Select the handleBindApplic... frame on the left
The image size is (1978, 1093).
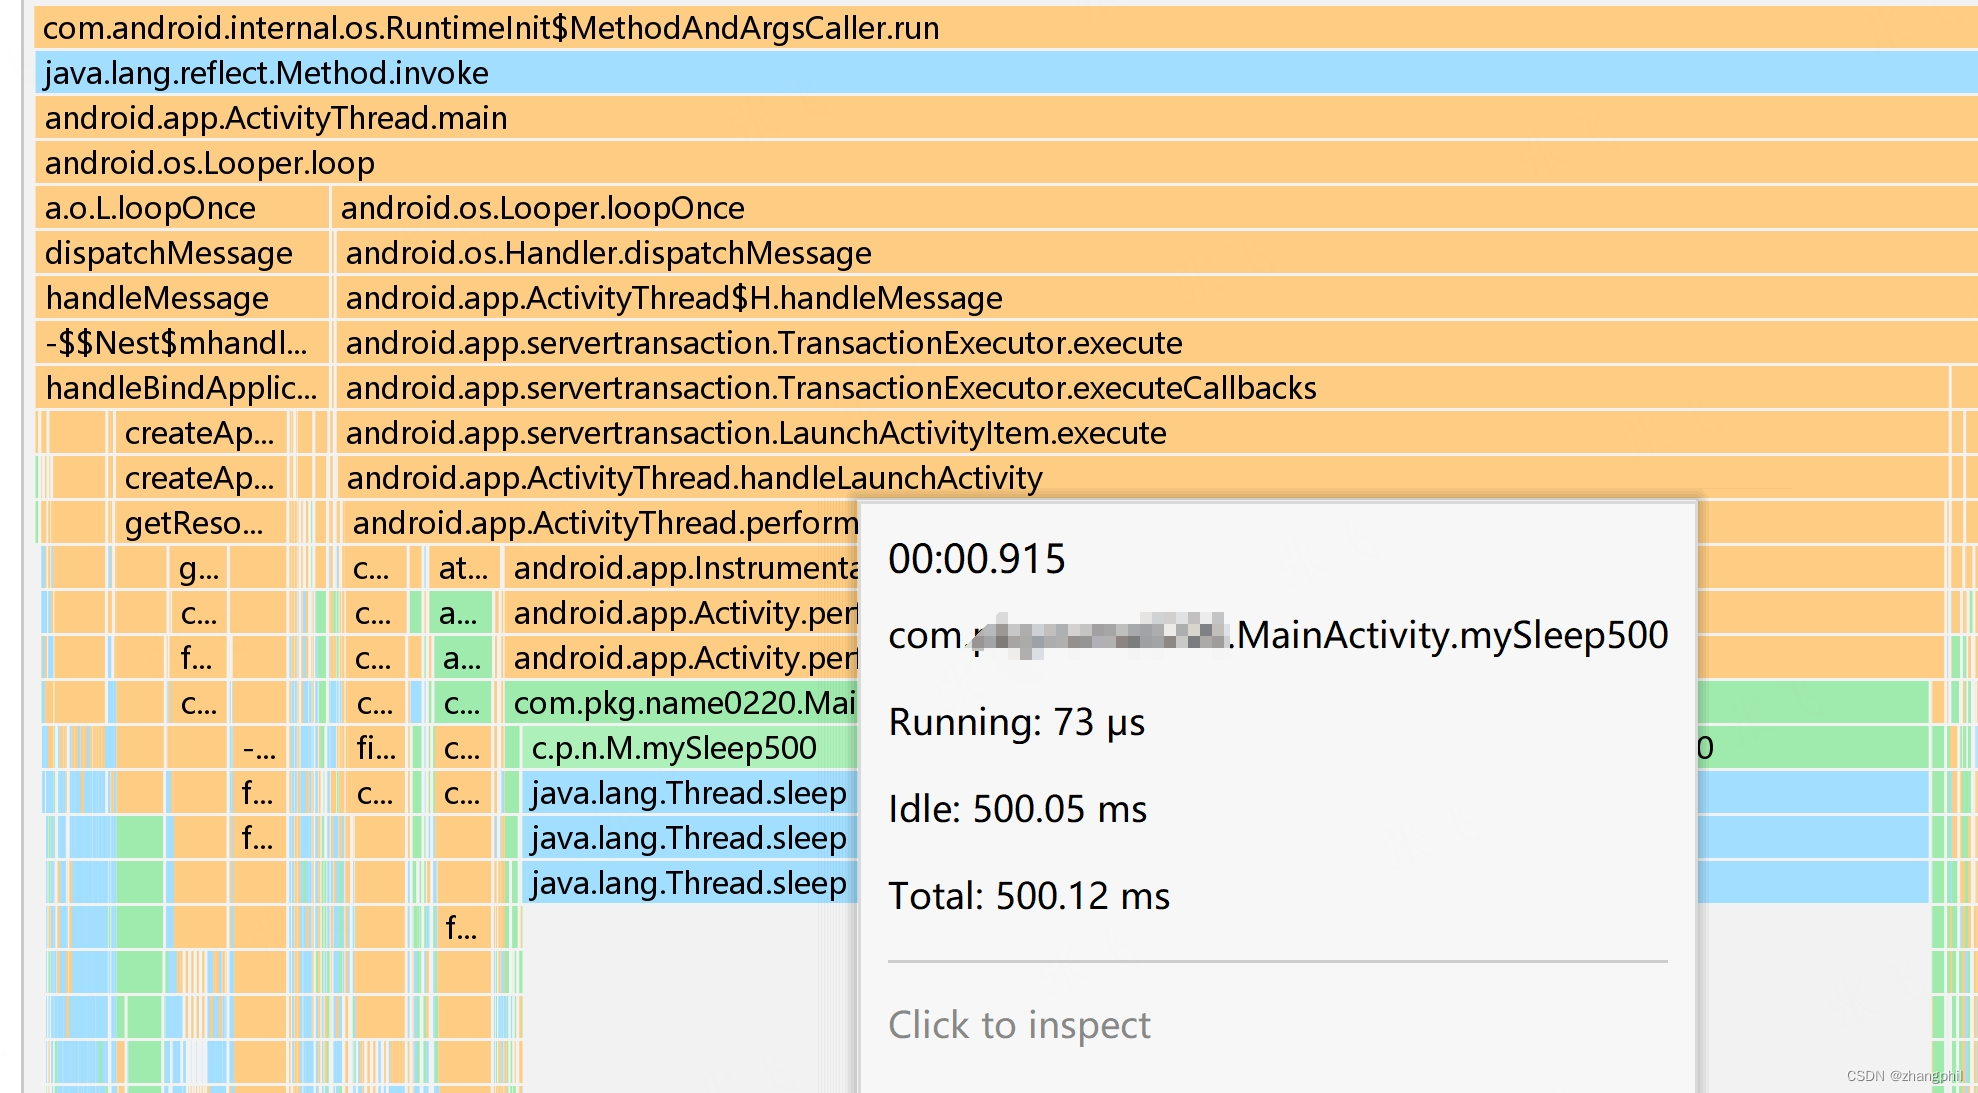click(x=180, y=387)
